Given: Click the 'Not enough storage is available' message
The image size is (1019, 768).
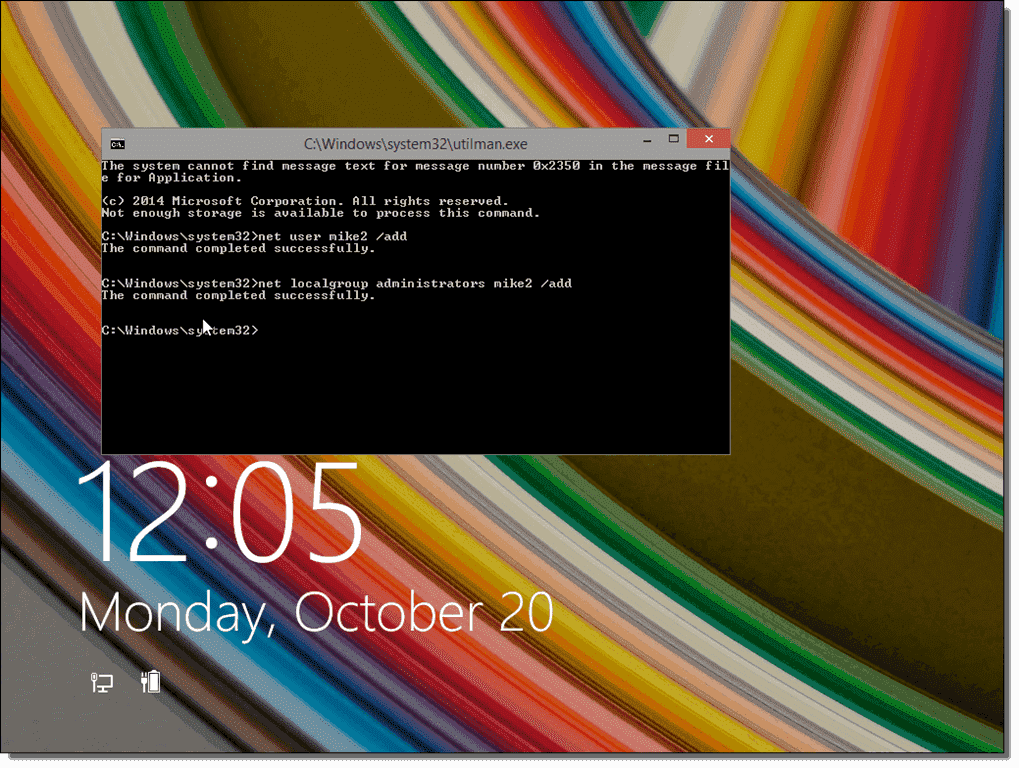Looking at the screenshot, I should tap(320, 213).
